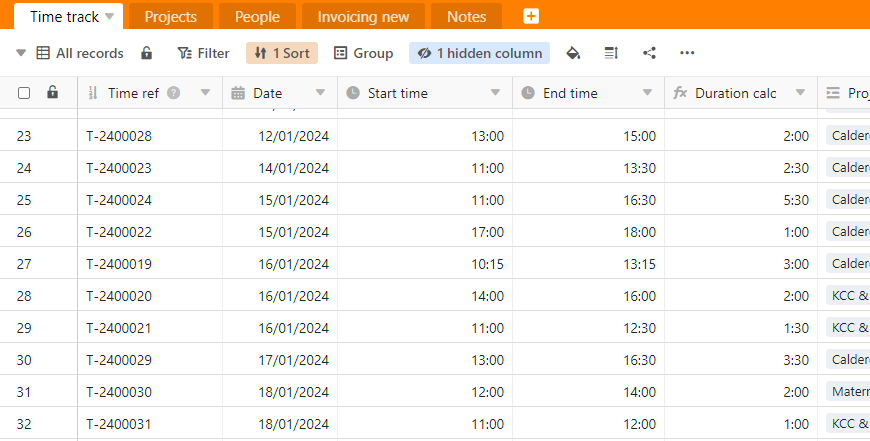Click the 12:00 start time in row 31
Viewport: 870px width, 441px height.
pos(425,392)
